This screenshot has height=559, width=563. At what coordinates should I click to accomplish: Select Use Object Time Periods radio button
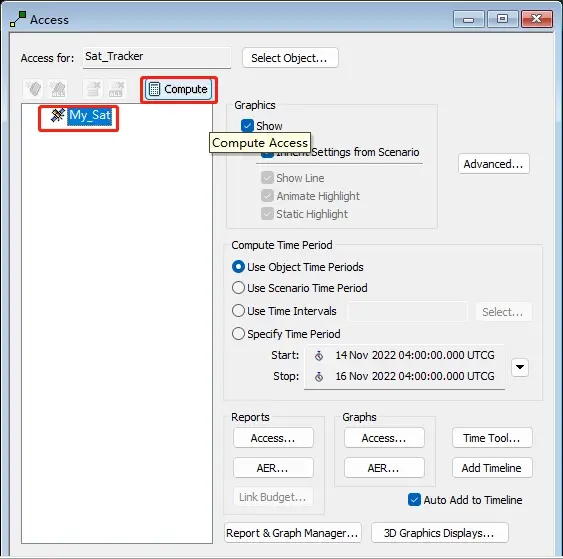[x=238, y=267]
